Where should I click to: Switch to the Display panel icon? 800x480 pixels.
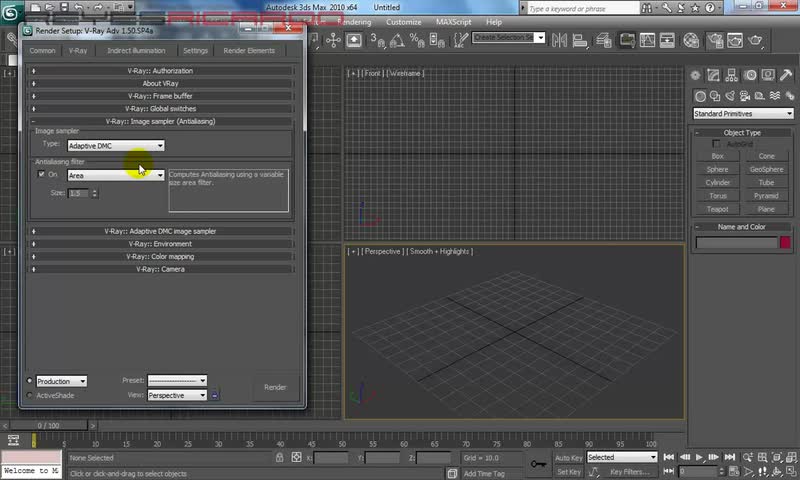click(768, 75)
